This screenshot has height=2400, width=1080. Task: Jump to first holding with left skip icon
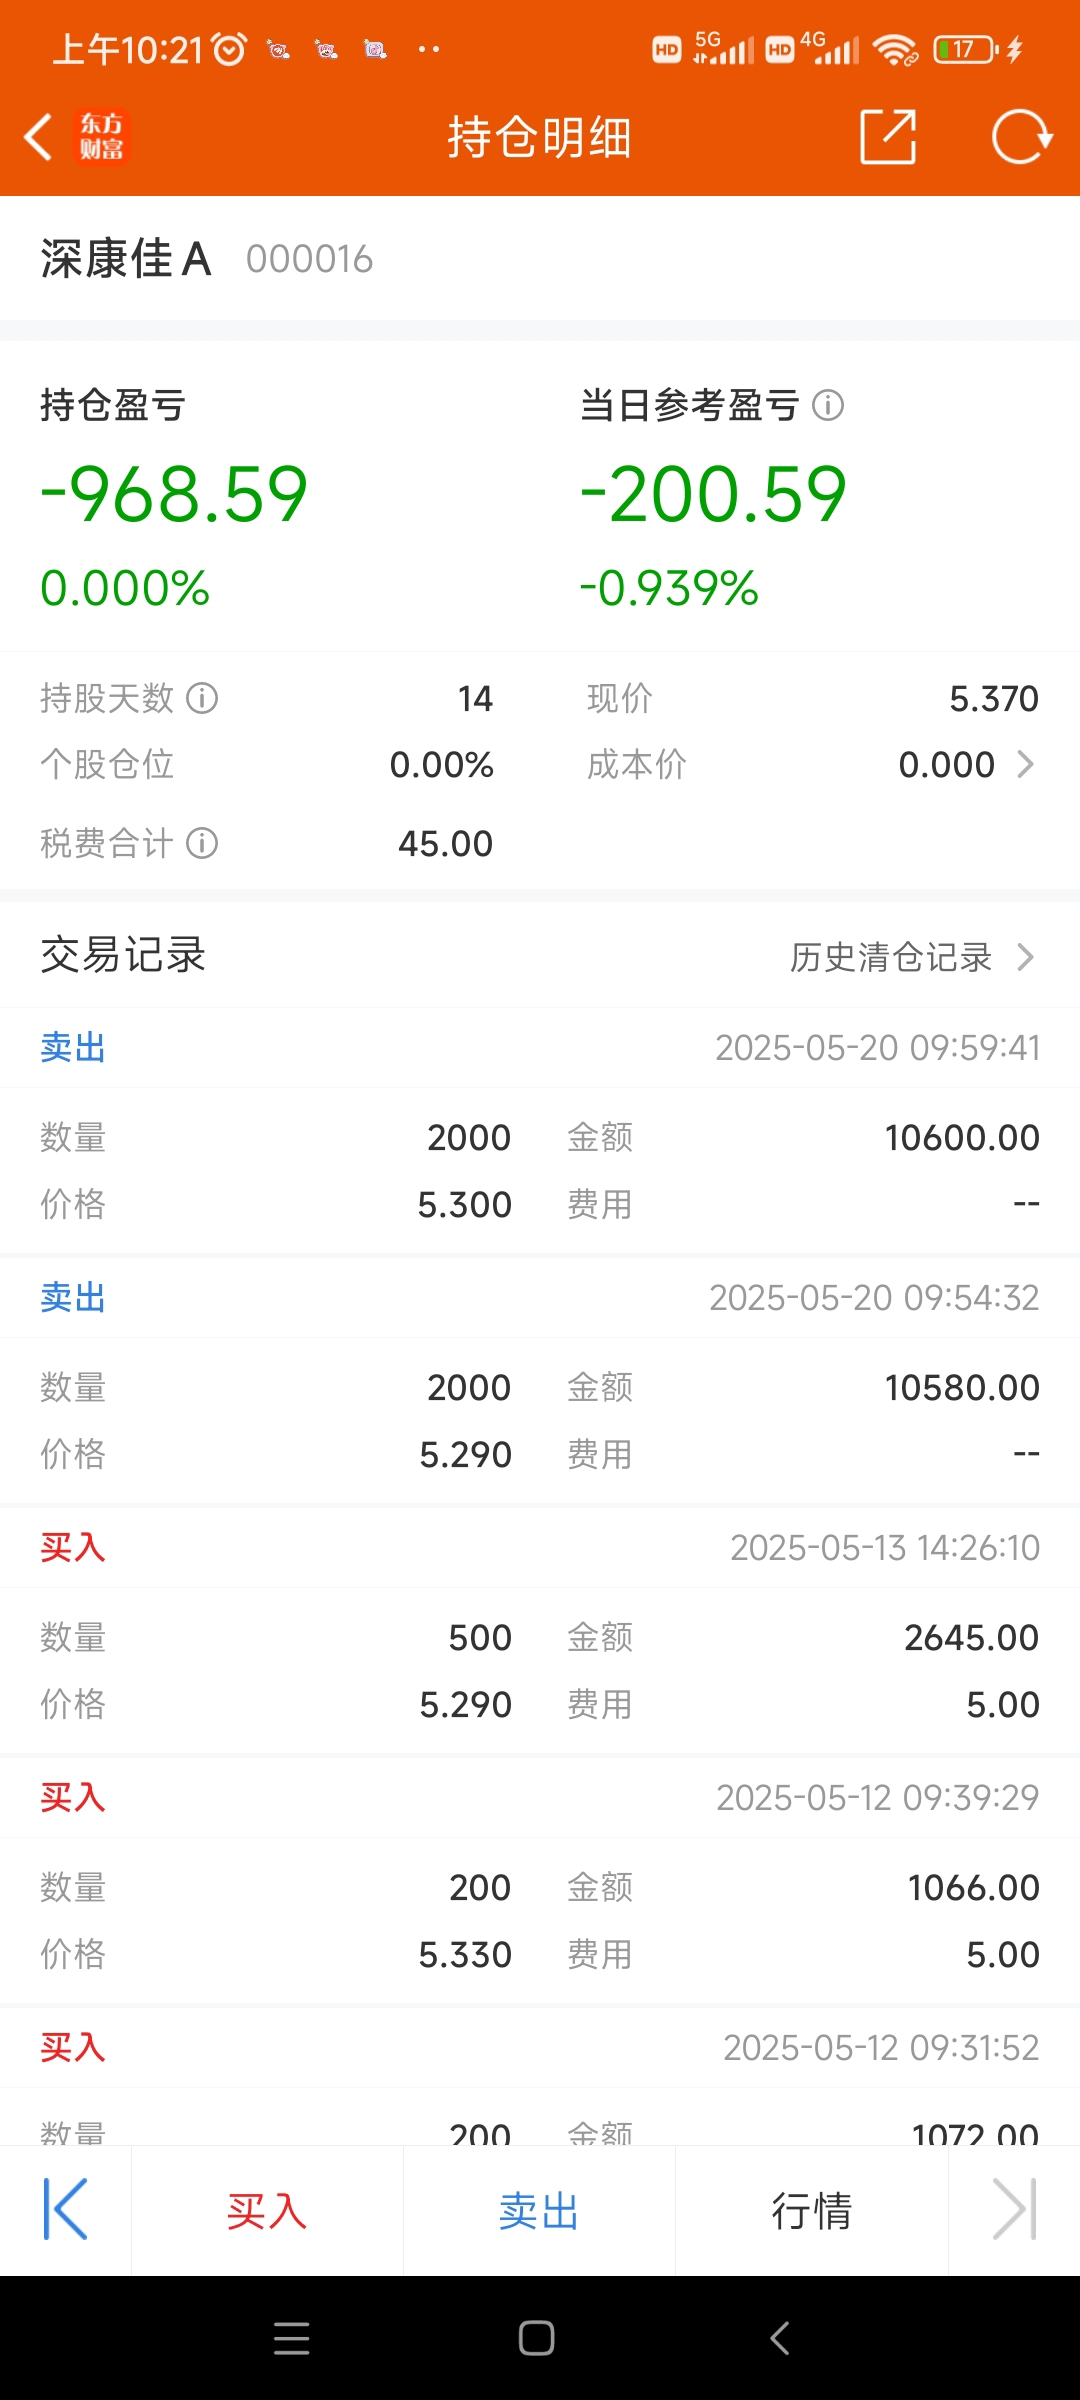click(x=66, y=2209)
